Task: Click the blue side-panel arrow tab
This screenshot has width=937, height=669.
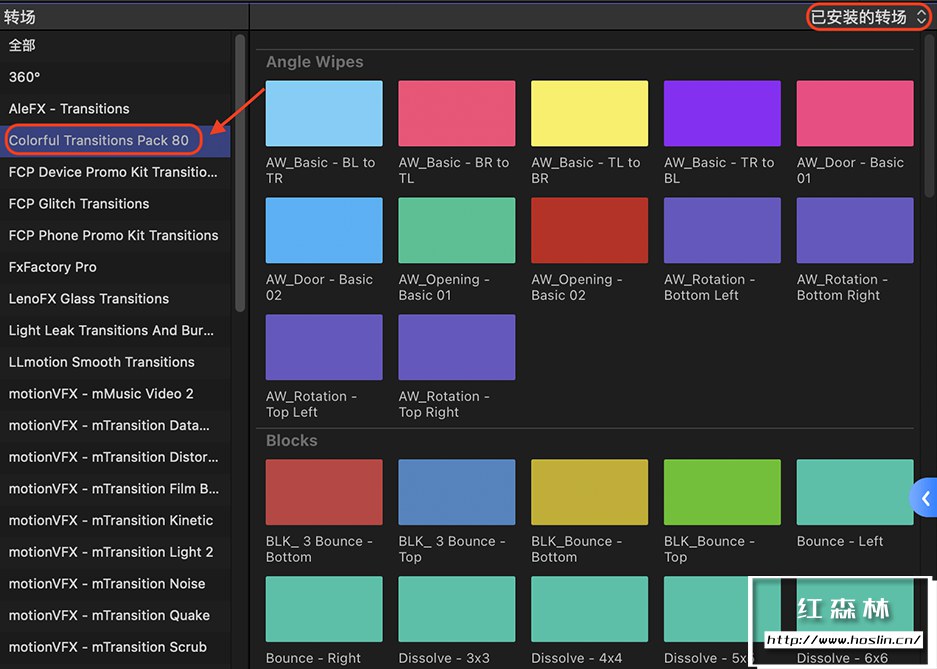Action: pyautogui.click(x=924, y=498)
